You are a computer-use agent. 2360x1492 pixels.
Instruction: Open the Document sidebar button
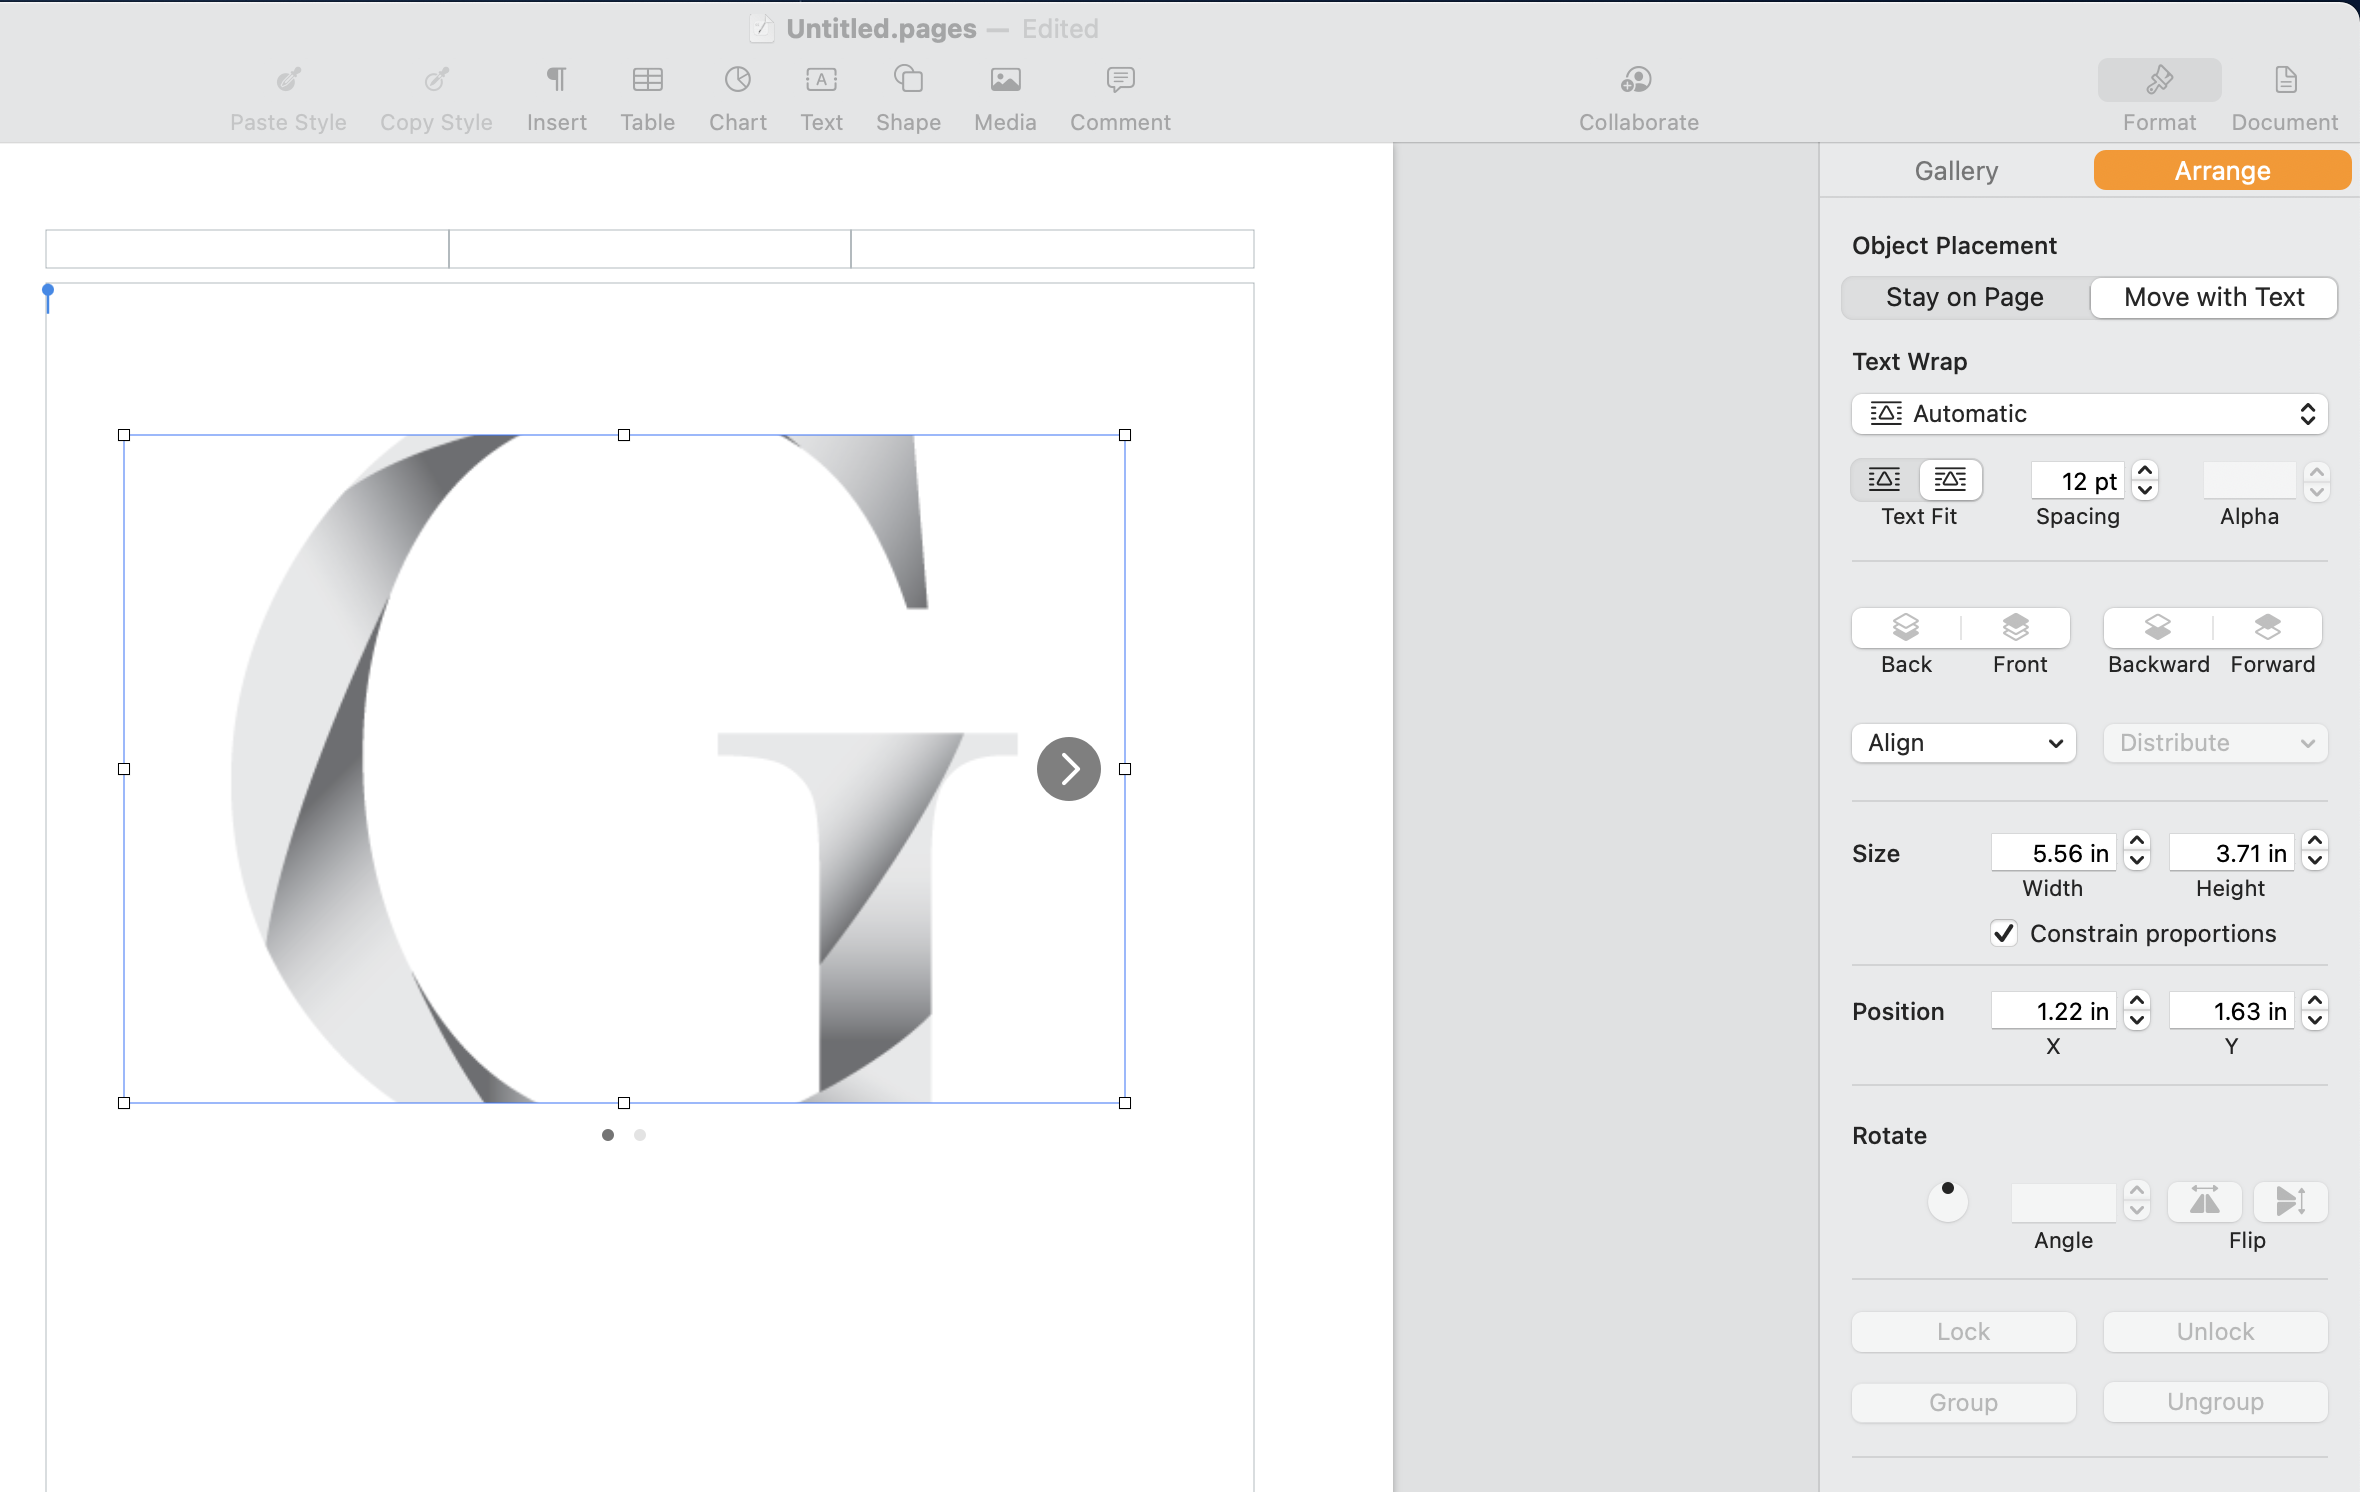click(2284, 81)
